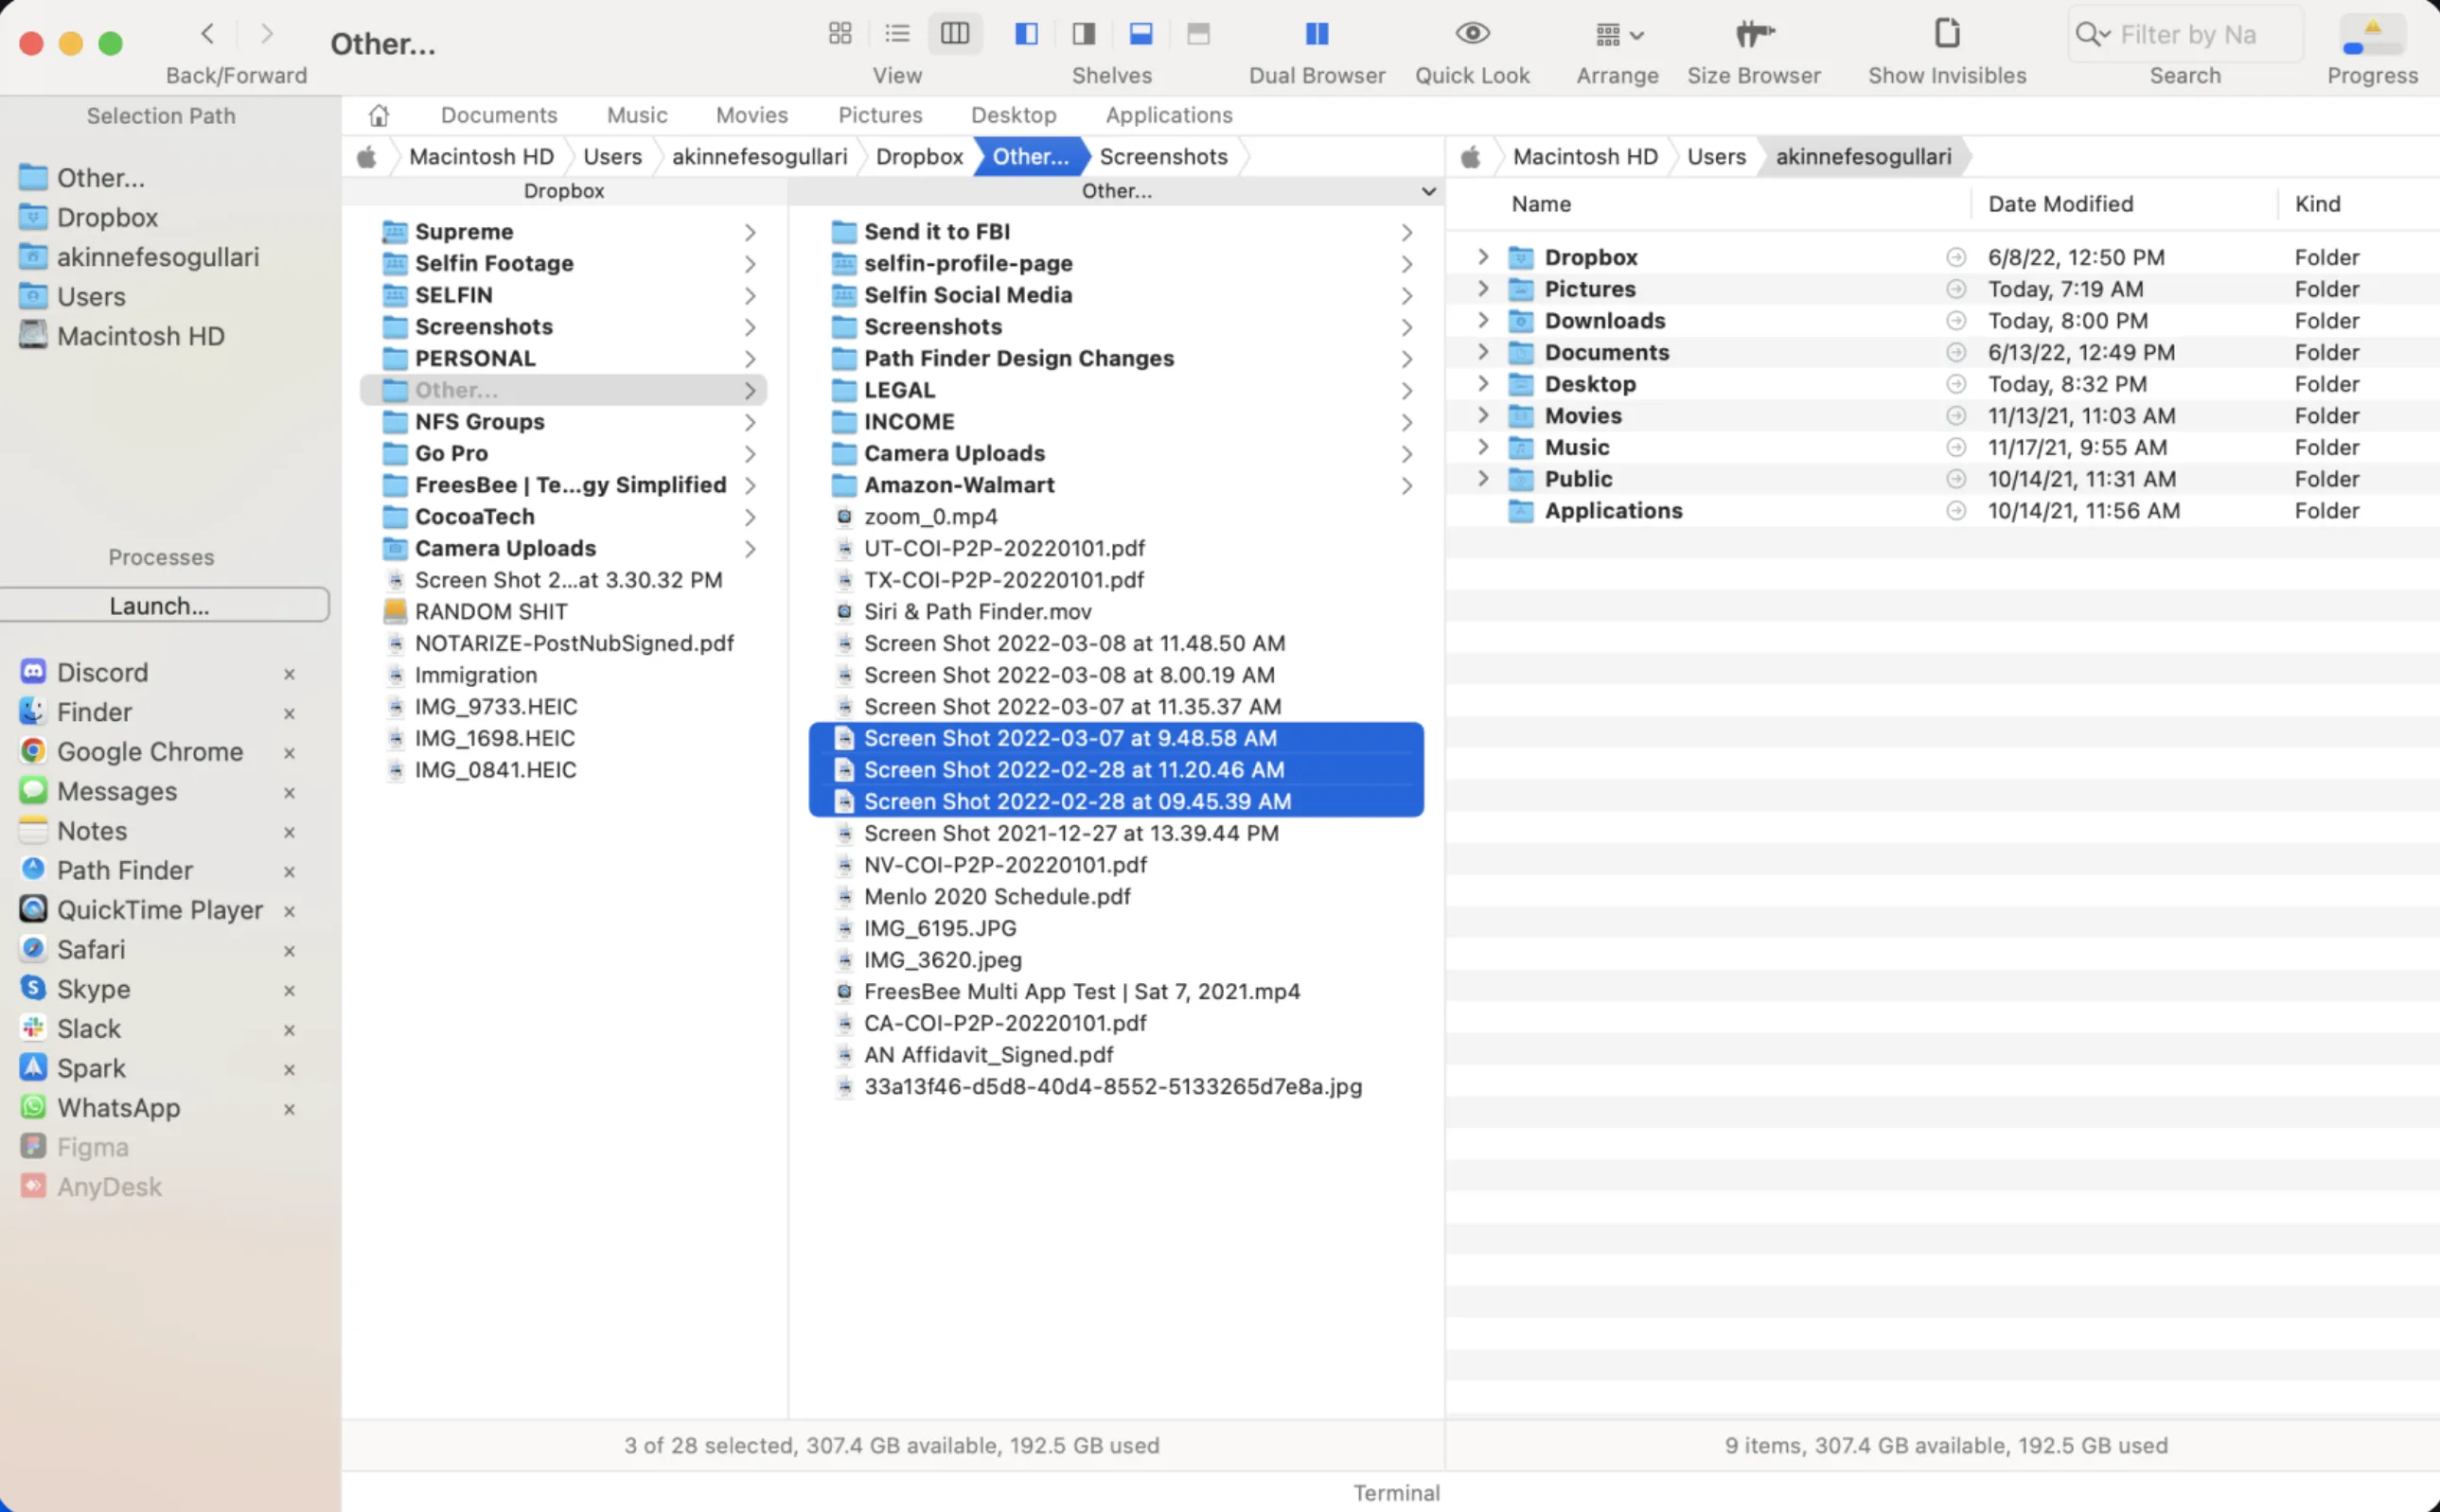Toggle the bottom shelf
2440x1512 pixels.
(x=1140, y=34)
